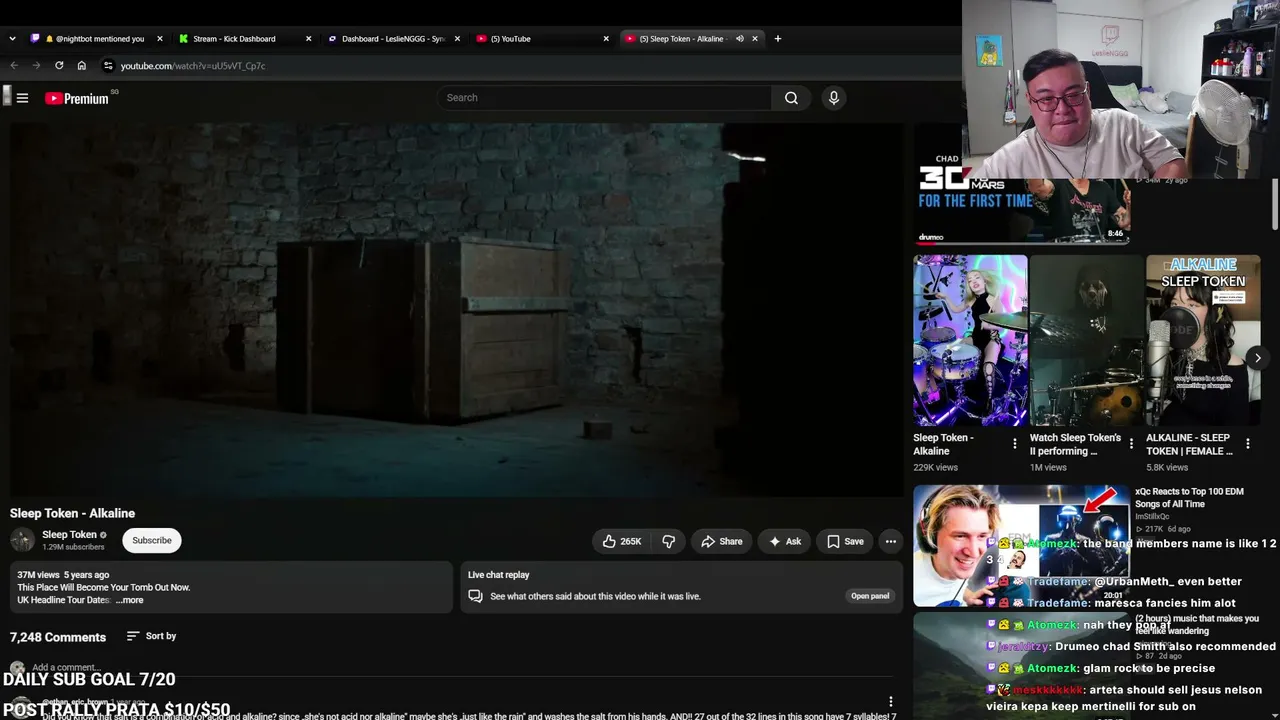Switch to the nightbot mentioned you tab
The image size is (1280, 720).
(x=99, y=39)
